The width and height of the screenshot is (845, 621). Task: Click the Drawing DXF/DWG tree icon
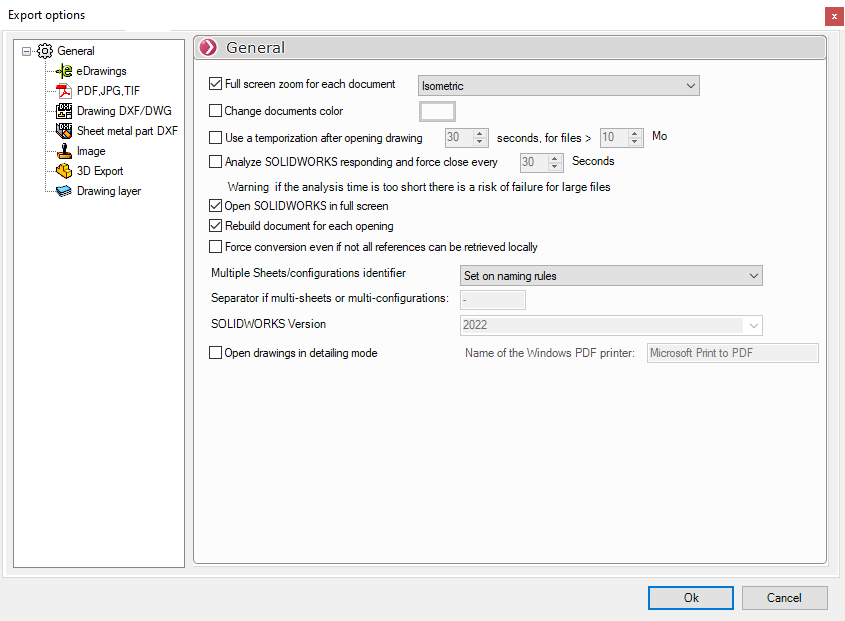click(x=65, y=111)
